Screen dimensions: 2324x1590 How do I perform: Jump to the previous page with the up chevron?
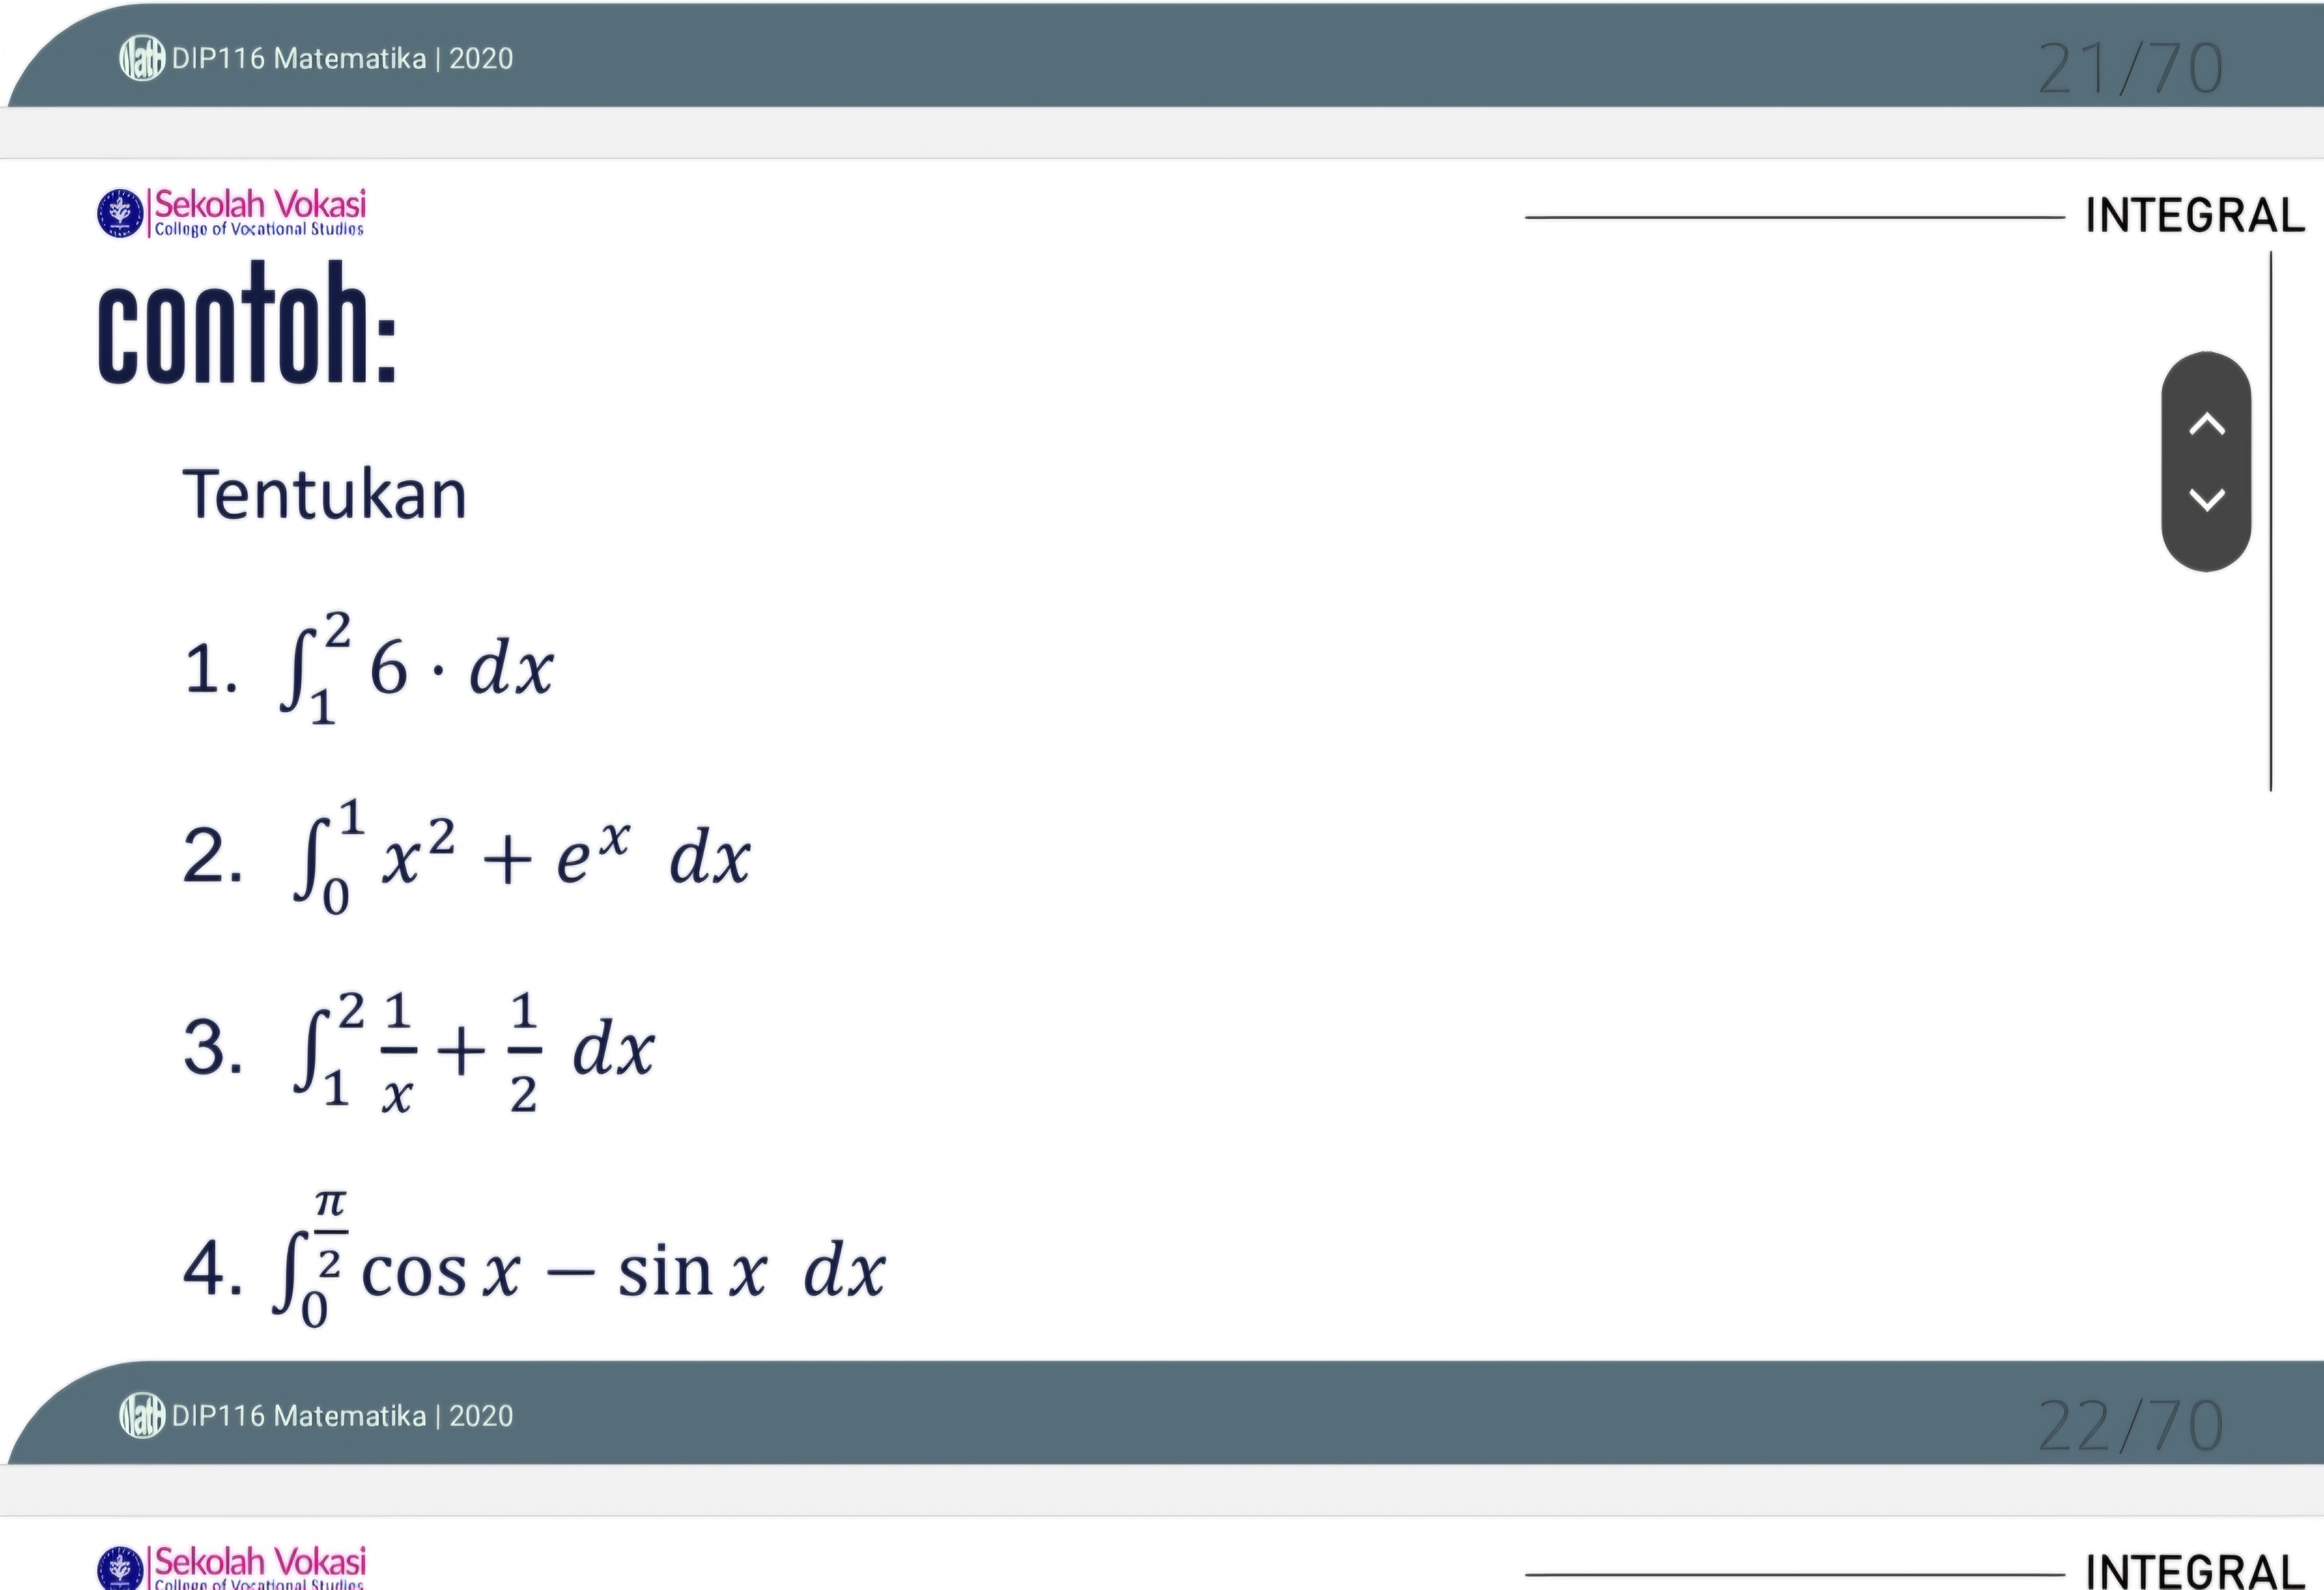pyautogui.click(x=2207, y=424)
